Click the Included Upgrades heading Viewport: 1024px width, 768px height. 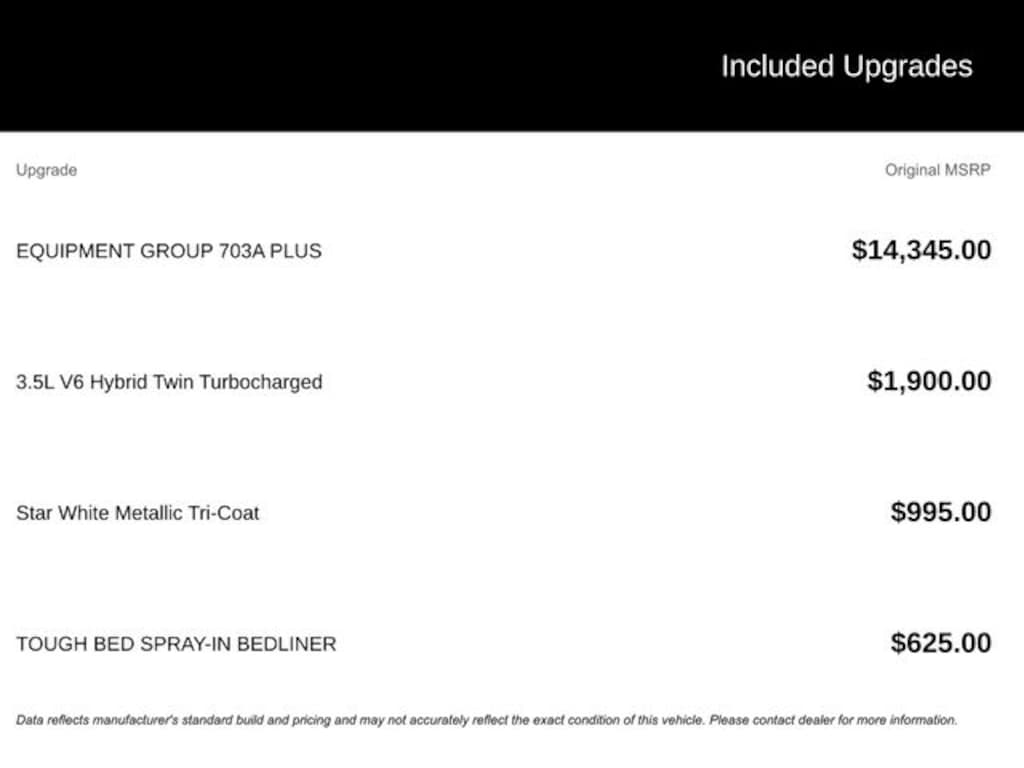[x=846, y=66]
